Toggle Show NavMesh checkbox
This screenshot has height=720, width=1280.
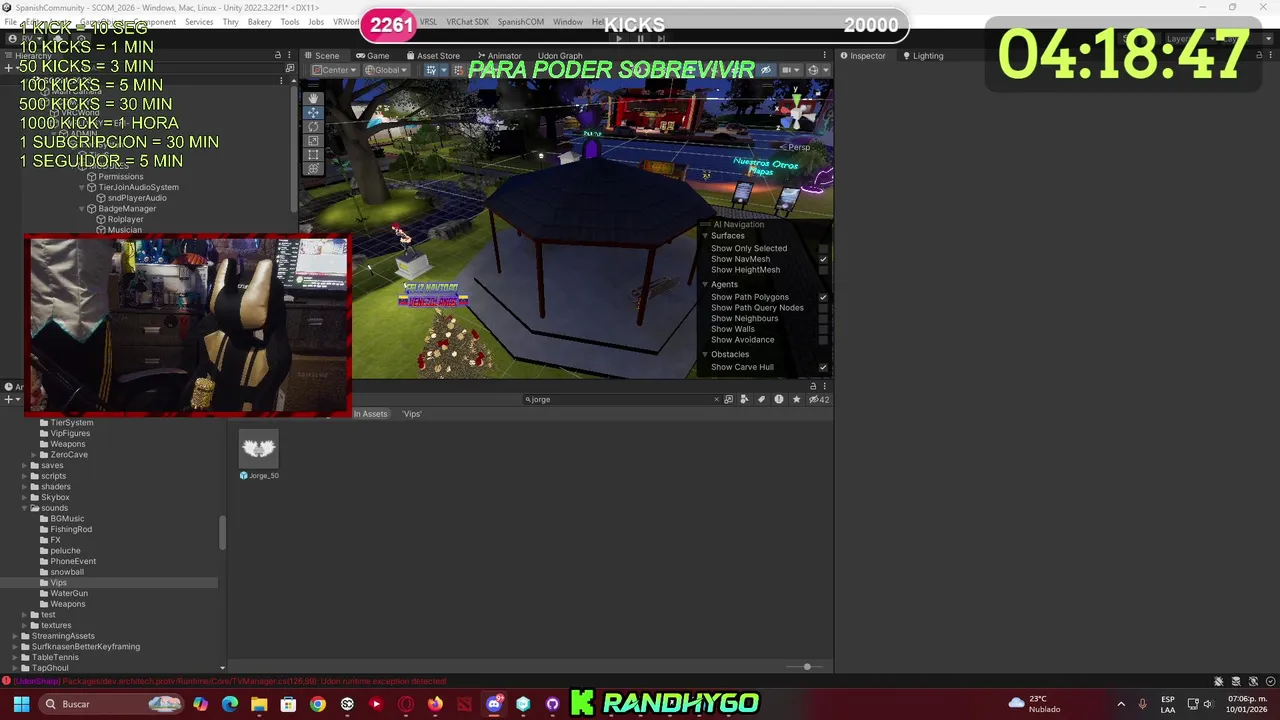point(823,259)
